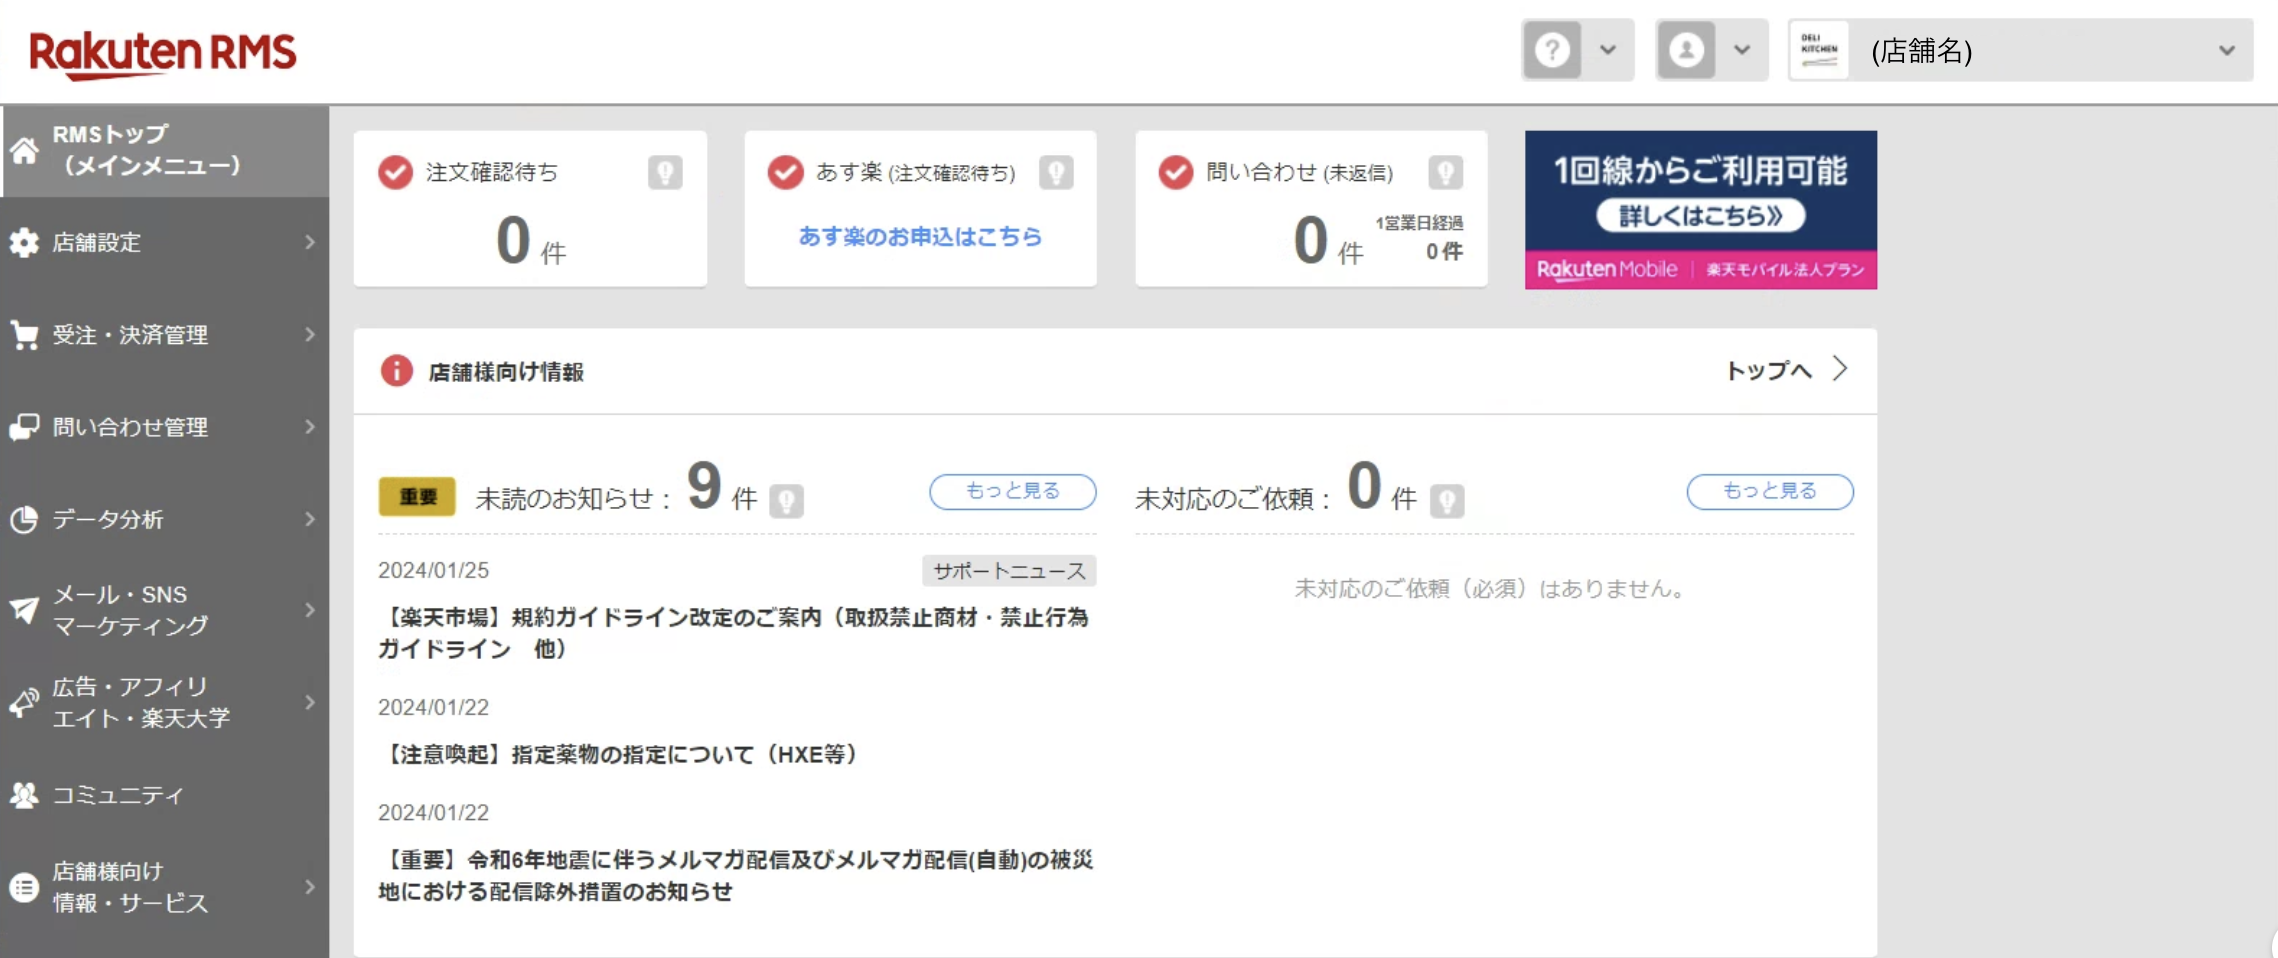
Task: Expand the メール・SNSマーケティング chevron
Action: (310, 610)
